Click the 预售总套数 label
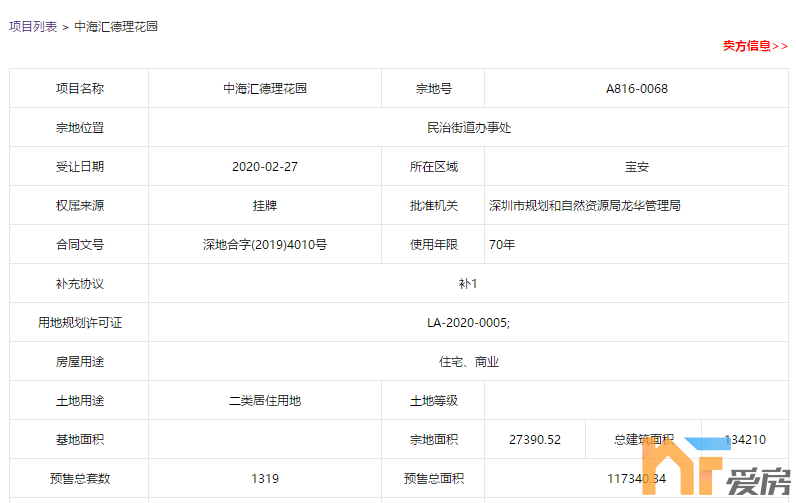This screenshot has width=796, height=503. point(80,479)
